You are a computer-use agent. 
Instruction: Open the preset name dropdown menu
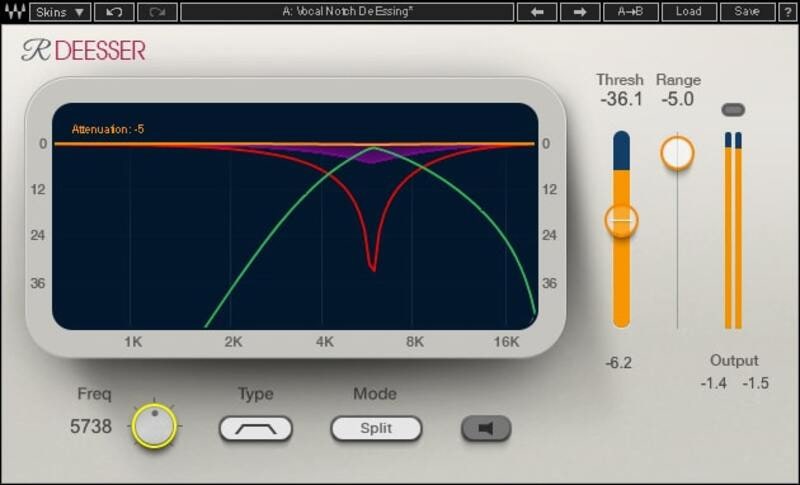pyautogui.click(x=347, y=12)
